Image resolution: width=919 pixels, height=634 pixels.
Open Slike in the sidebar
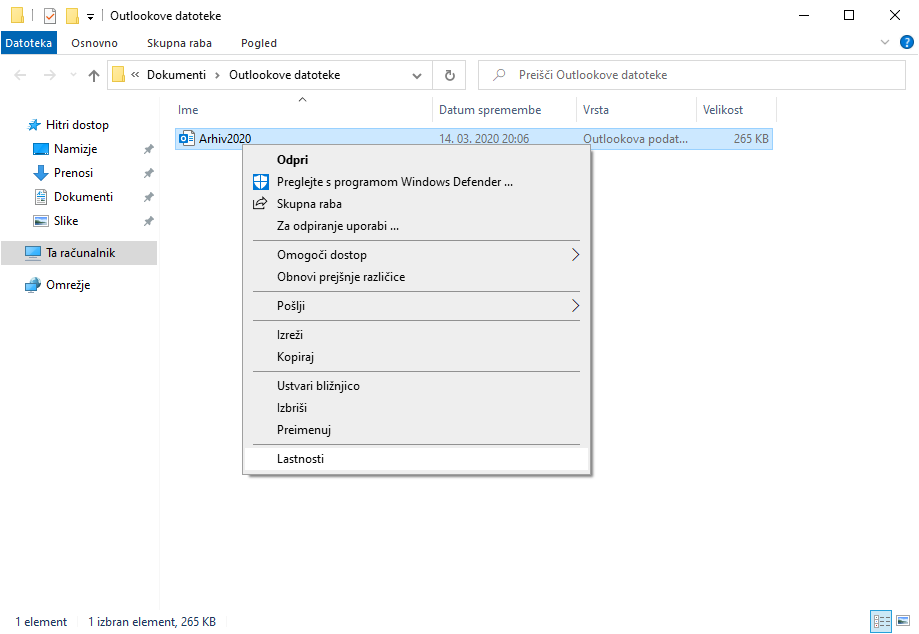click(66, 221)
